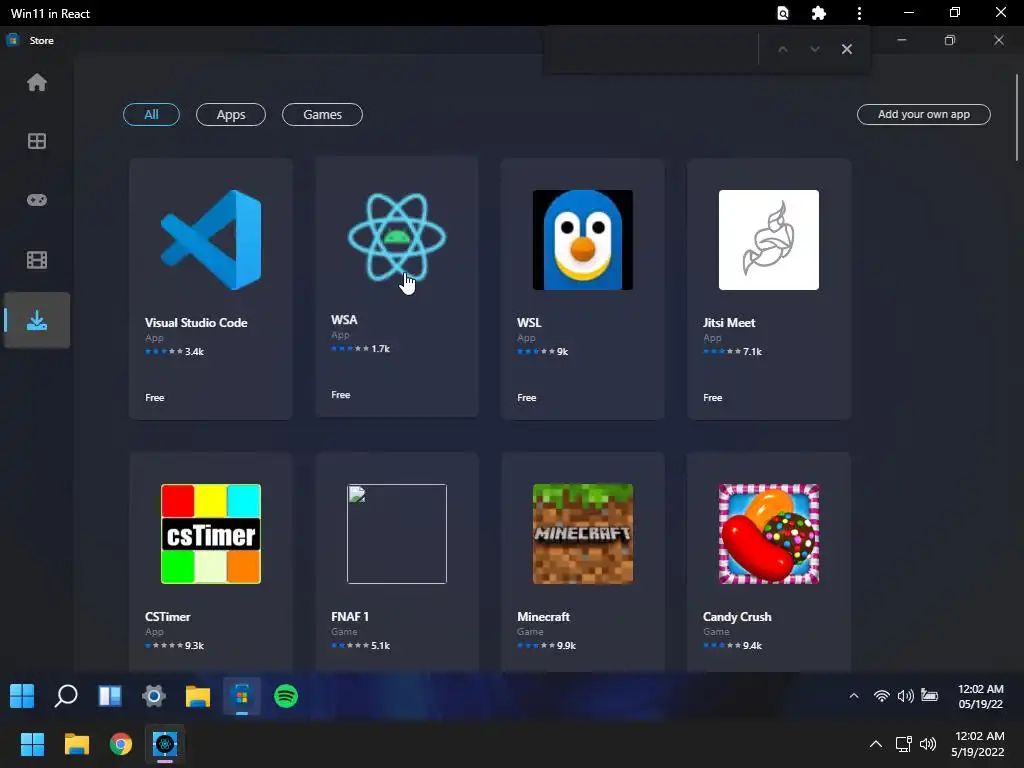
Task: Open File Explorer on the host taskbar
Action: coord(76,744)
